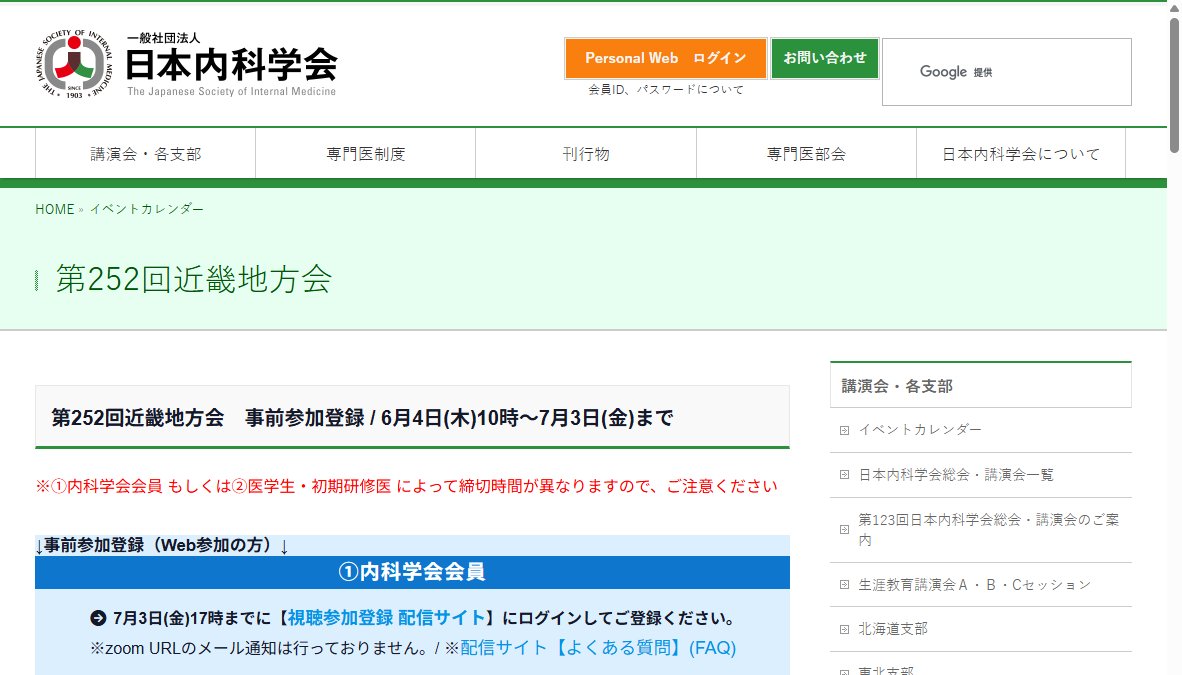Click arrow icon beside イベントカレンダー sidebar item
The height and width of the screenshot is (675, 1182).
point(844,431)
